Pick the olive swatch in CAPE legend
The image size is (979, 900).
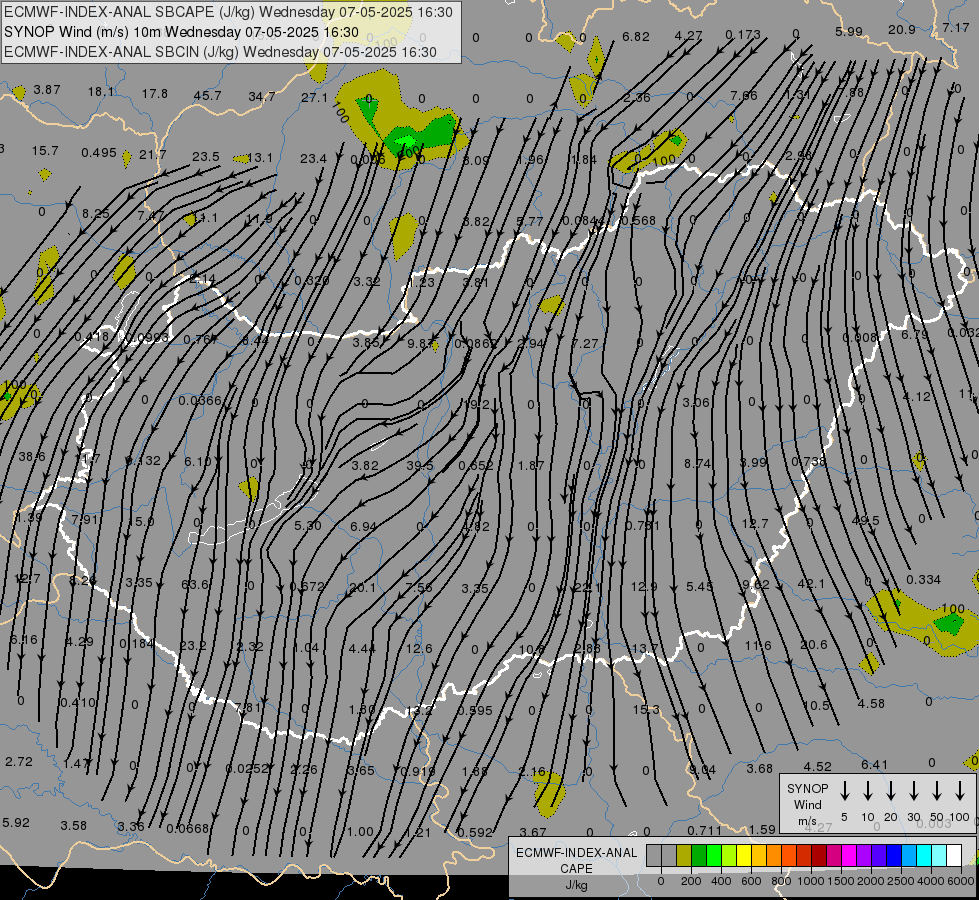click(x=684, y=856)
